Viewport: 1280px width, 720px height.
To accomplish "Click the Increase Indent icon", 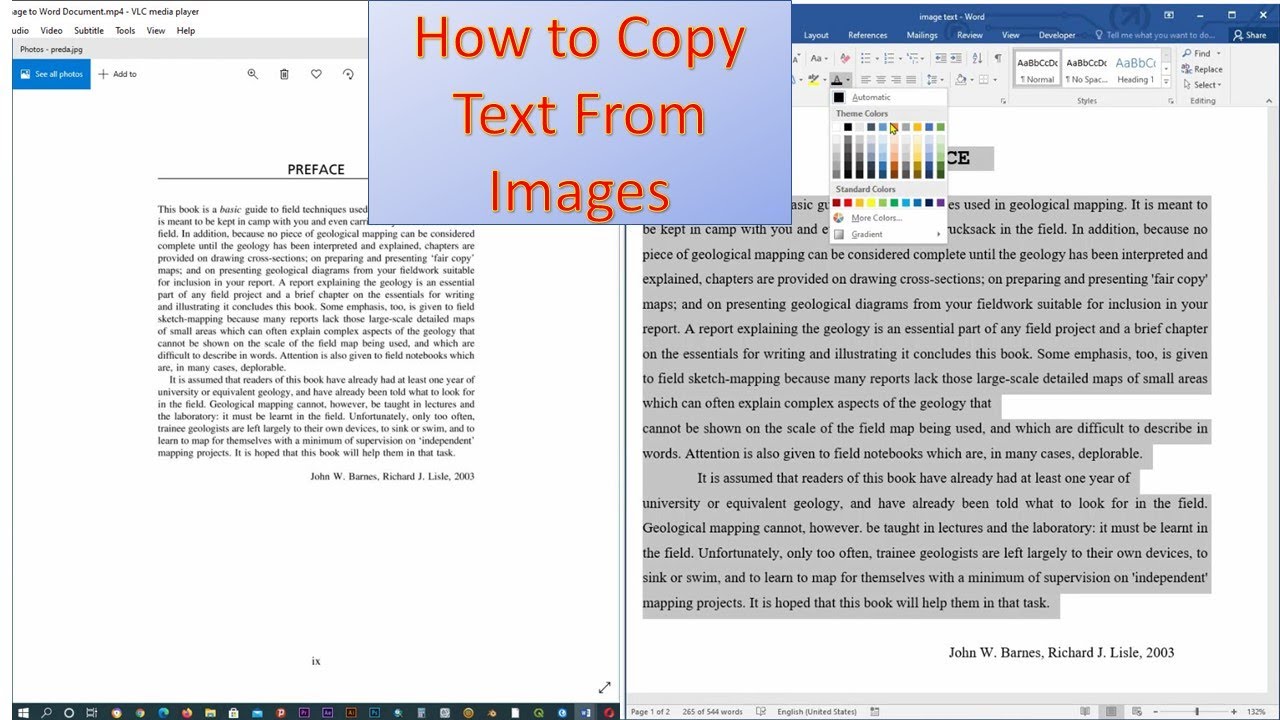I will (956, 58).
